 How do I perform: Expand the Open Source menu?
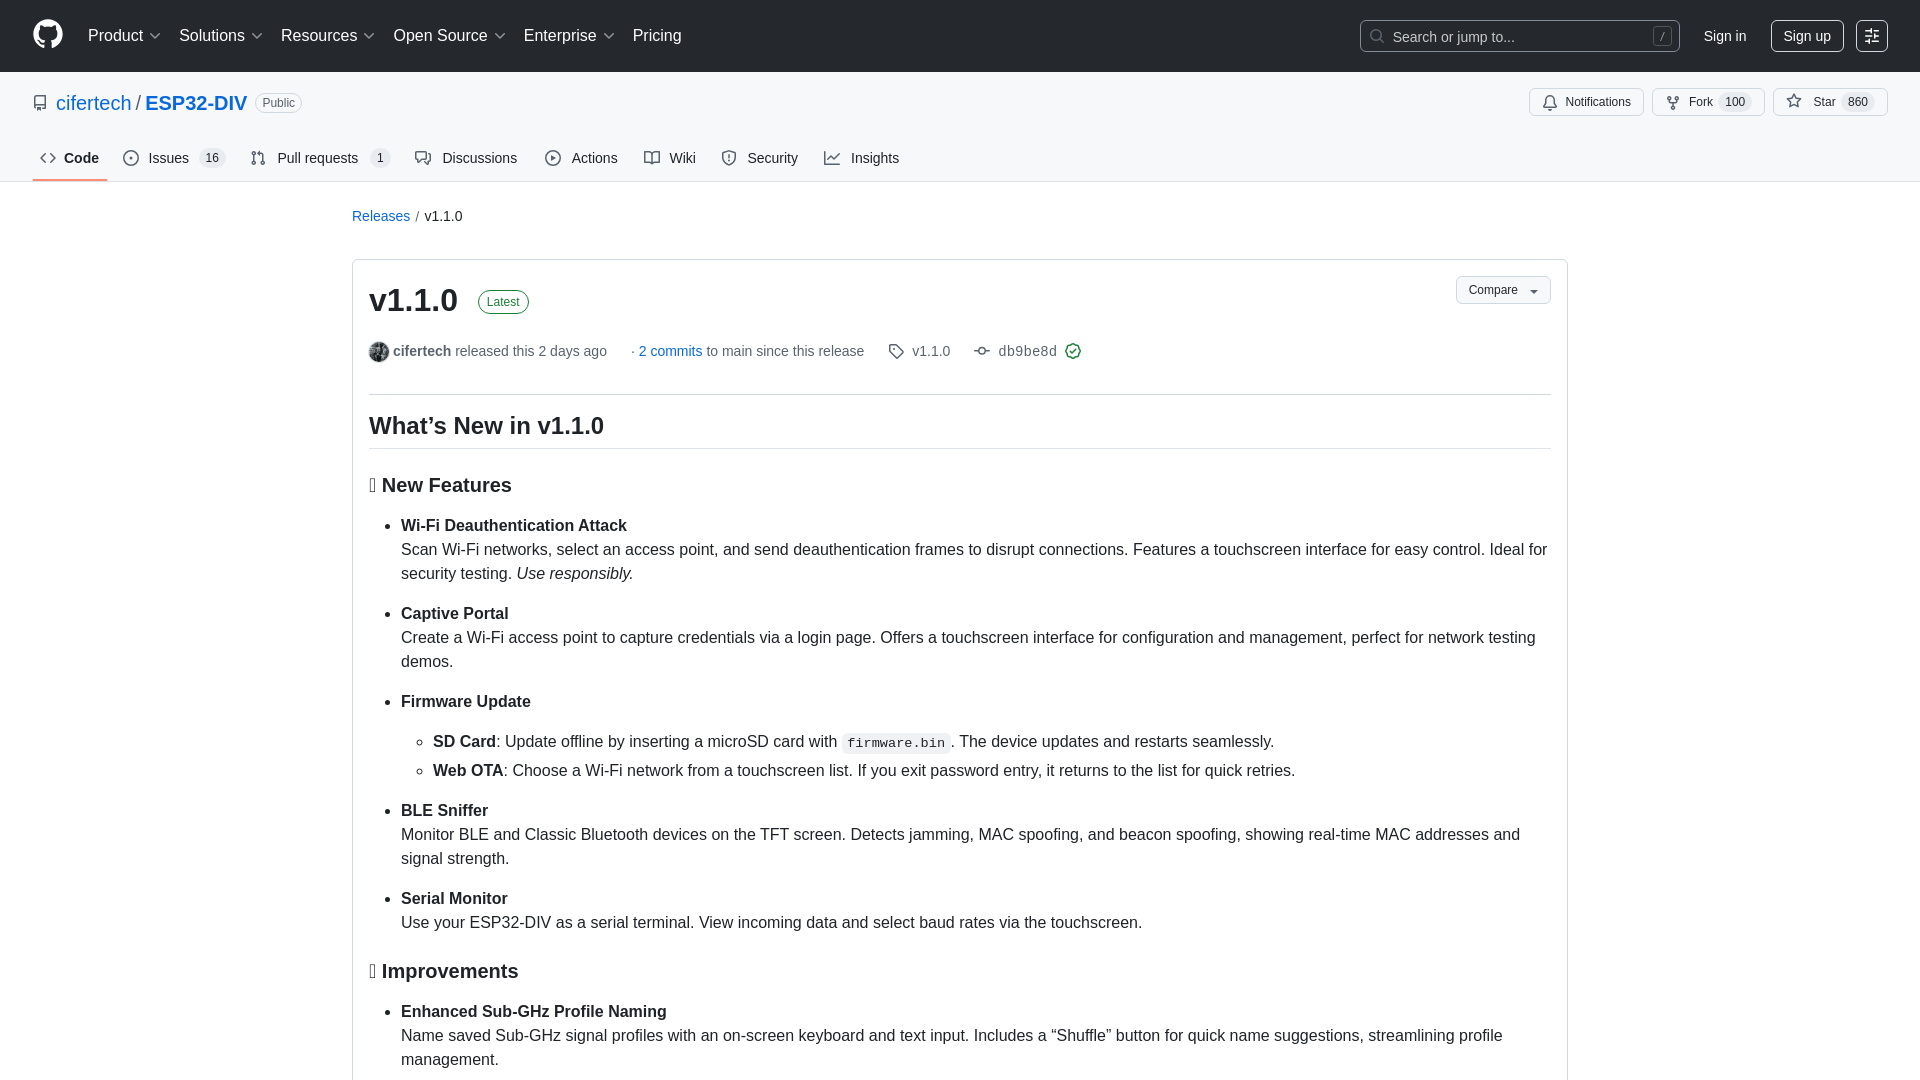(x=449, y=36)
